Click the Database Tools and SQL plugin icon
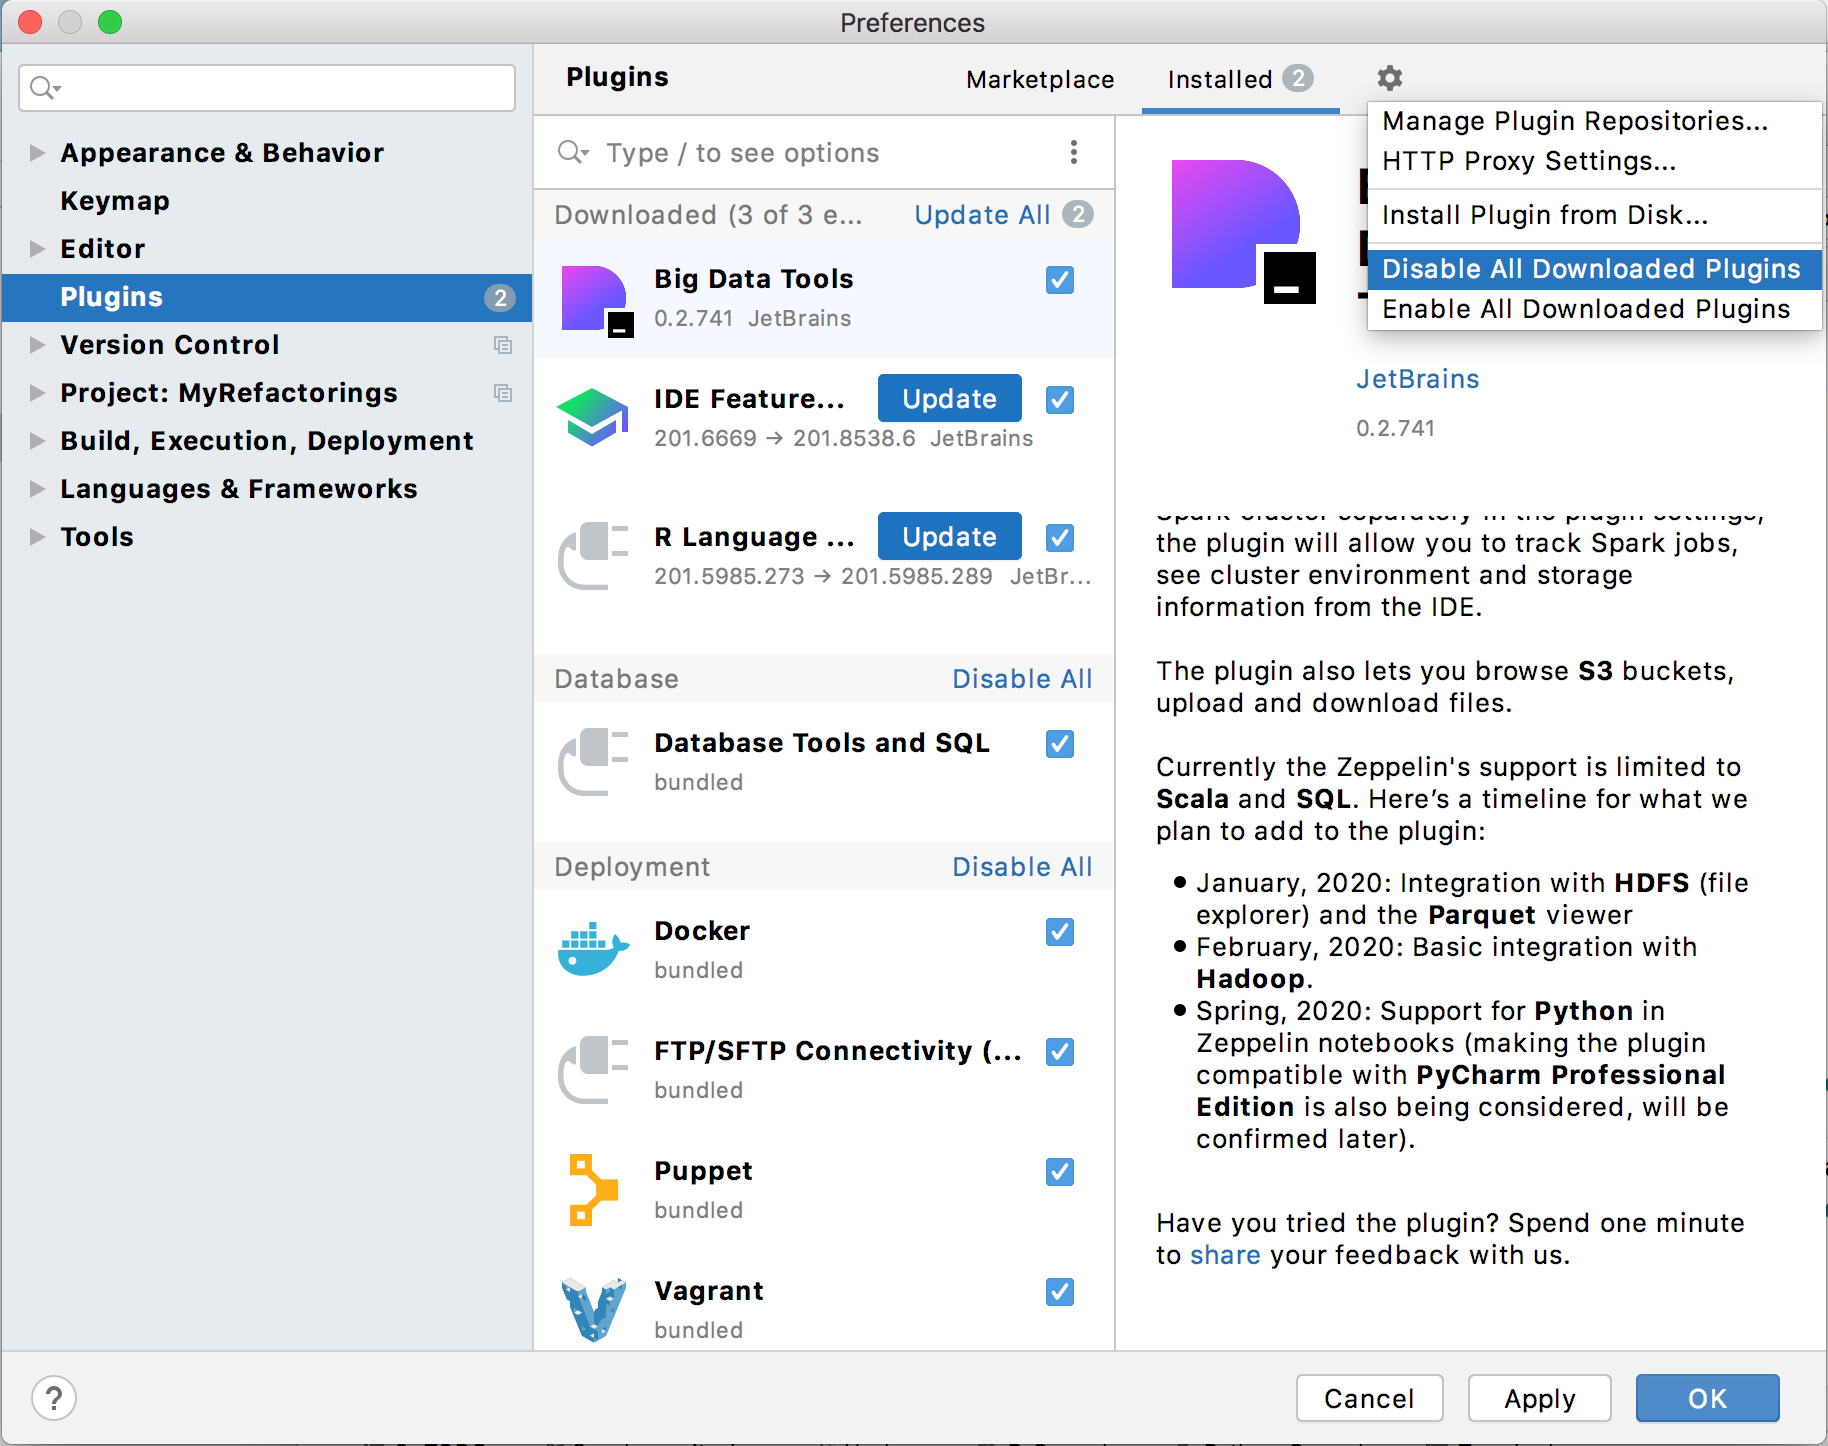This screenshot has width=1828, height=1446. tap(592, 760)
